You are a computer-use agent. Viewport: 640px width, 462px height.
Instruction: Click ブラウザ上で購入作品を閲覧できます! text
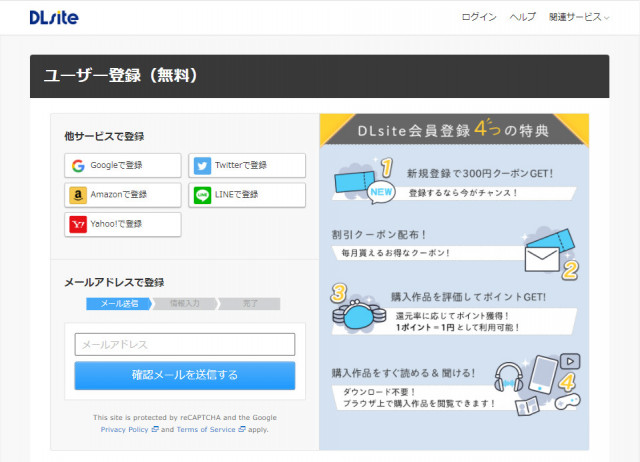coord(419,404)
